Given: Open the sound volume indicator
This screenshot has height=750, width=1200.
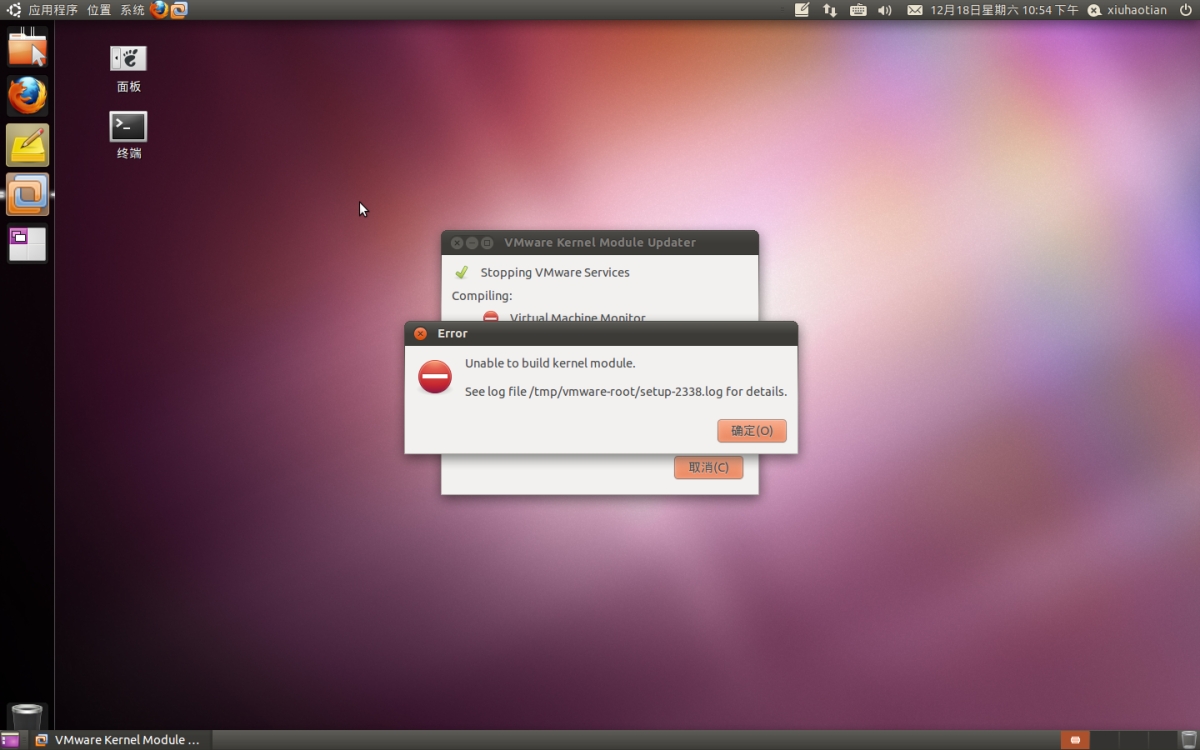Looking at the screenshot, I should coord(885,10).
